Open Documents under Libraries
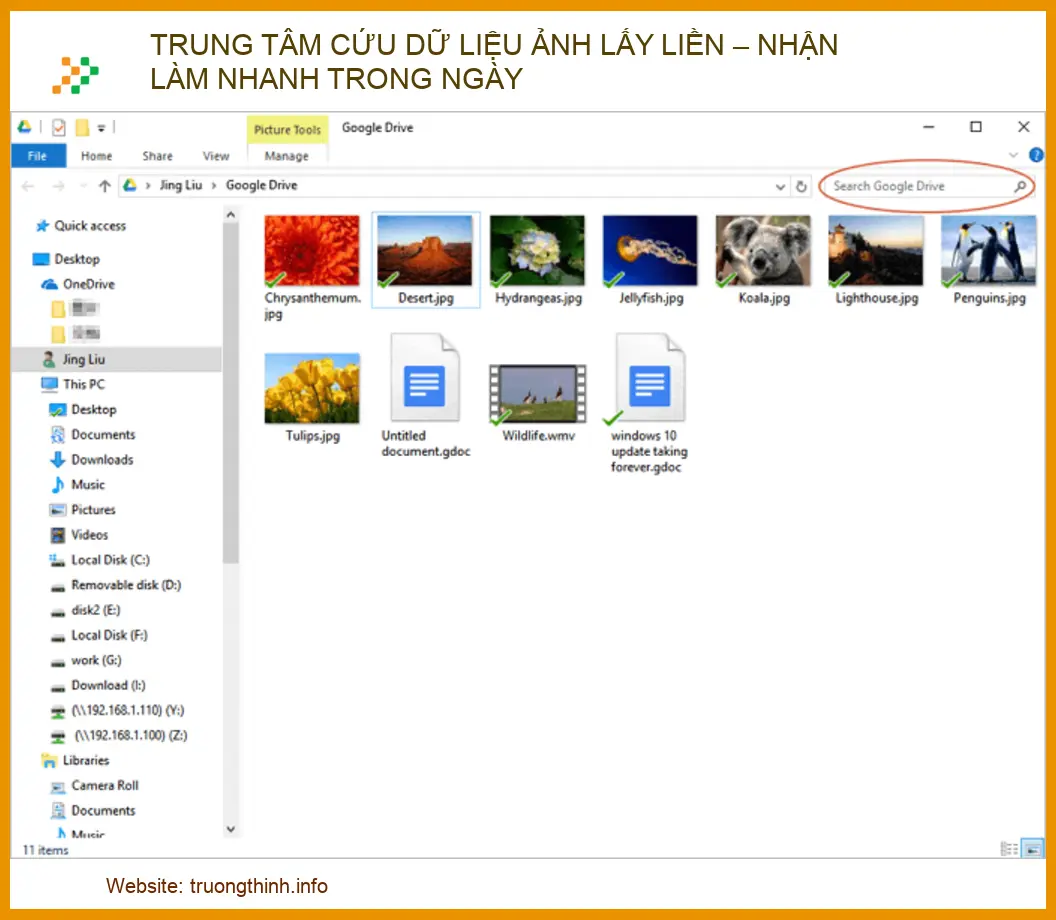 click(92, 811)
